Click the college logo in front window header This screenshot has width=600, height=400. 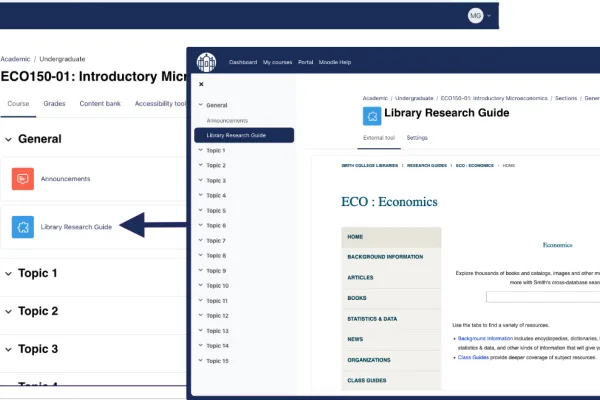pos(206,62)
